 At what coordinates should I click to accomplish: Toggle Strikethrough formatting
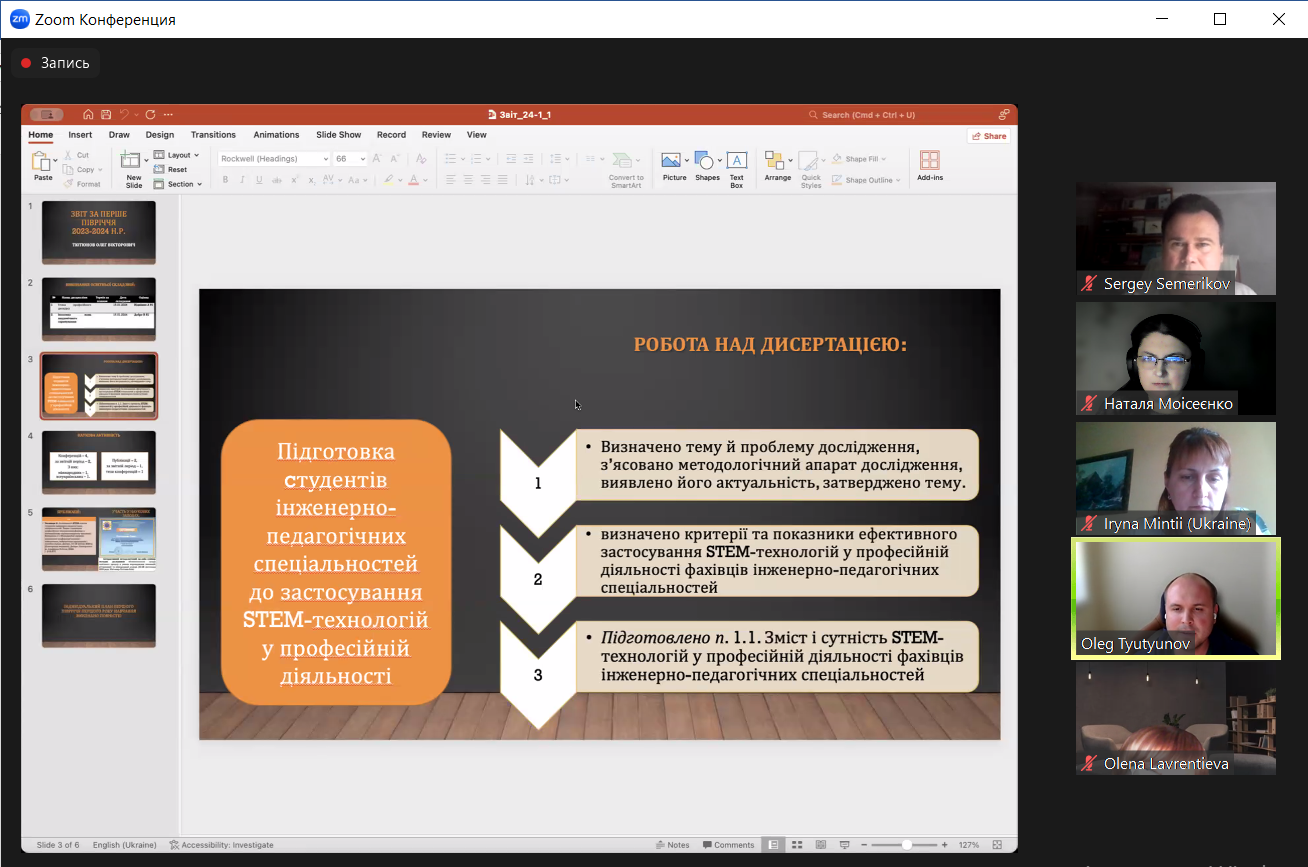277,180
